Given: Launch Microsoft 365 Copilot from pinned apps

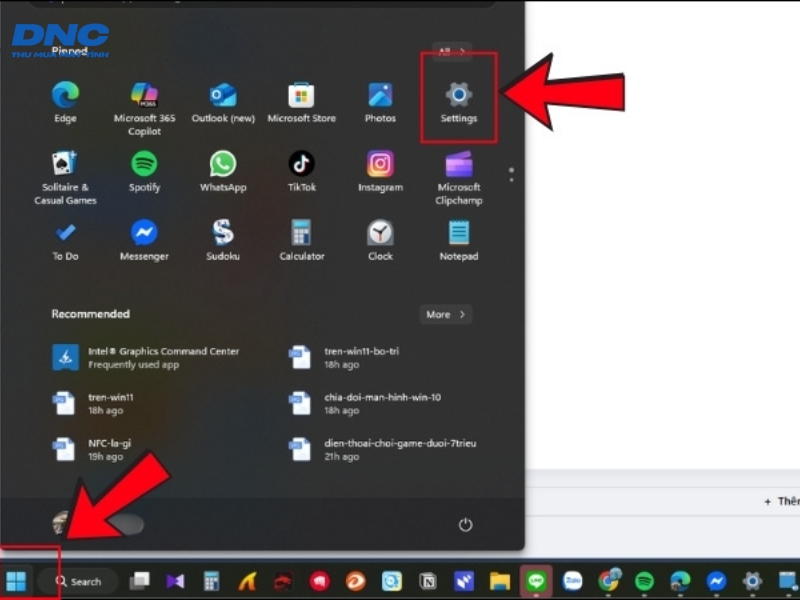Looking at the screenshot, I should pos(144,109).
